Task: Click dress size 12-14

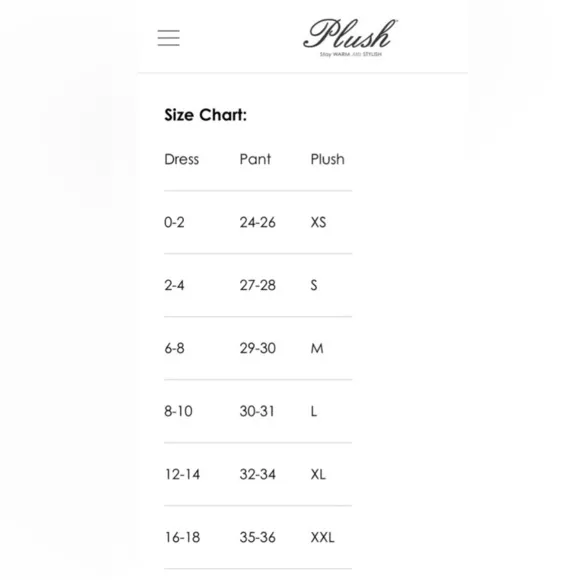Action: point(182,474)
